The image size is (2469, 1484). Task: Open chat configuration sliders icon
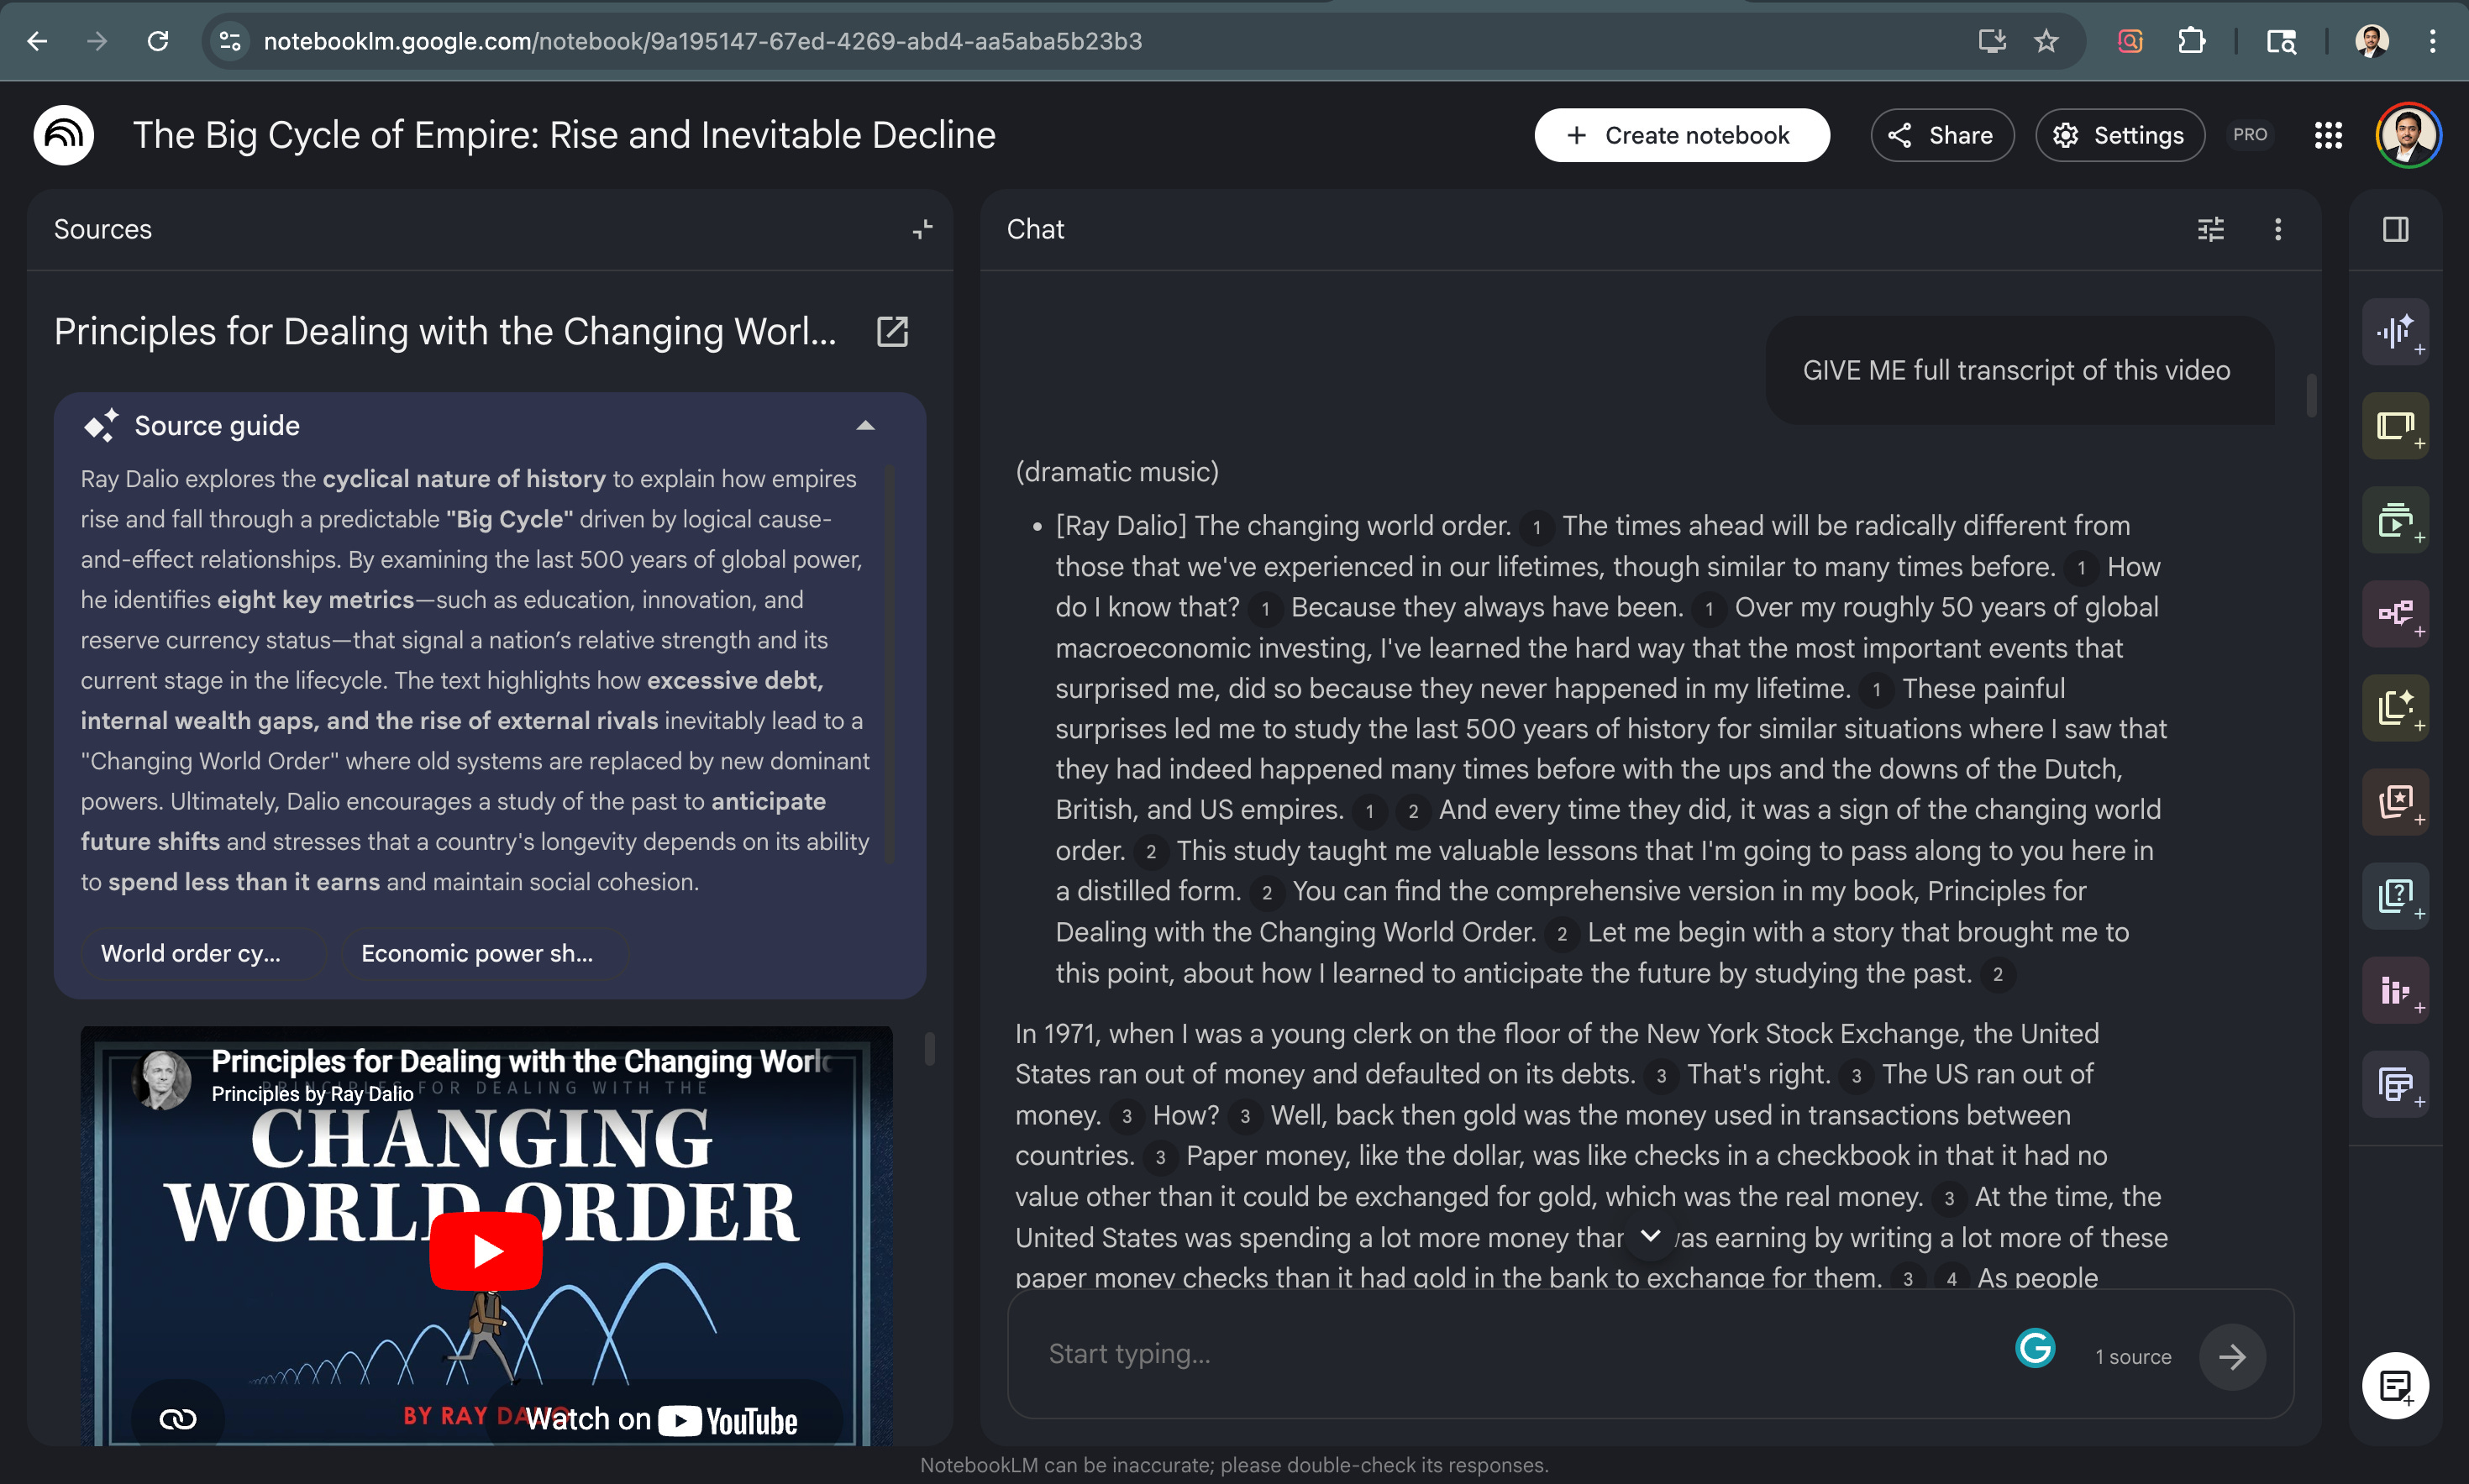[x=2210, y=229]
